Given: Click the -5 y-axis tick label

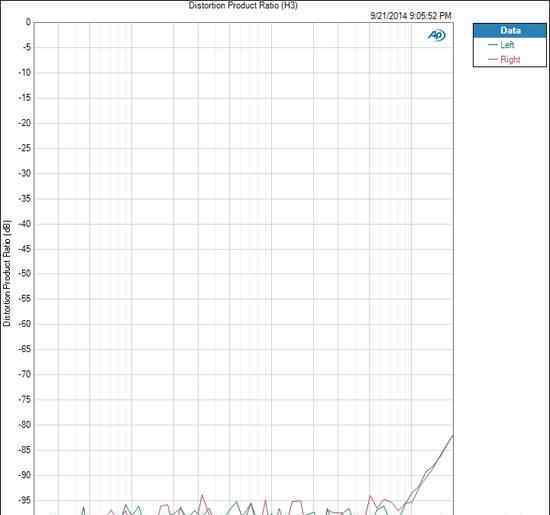Looking at the screenshot, I should pyautogui.click(x=25, y=47).
